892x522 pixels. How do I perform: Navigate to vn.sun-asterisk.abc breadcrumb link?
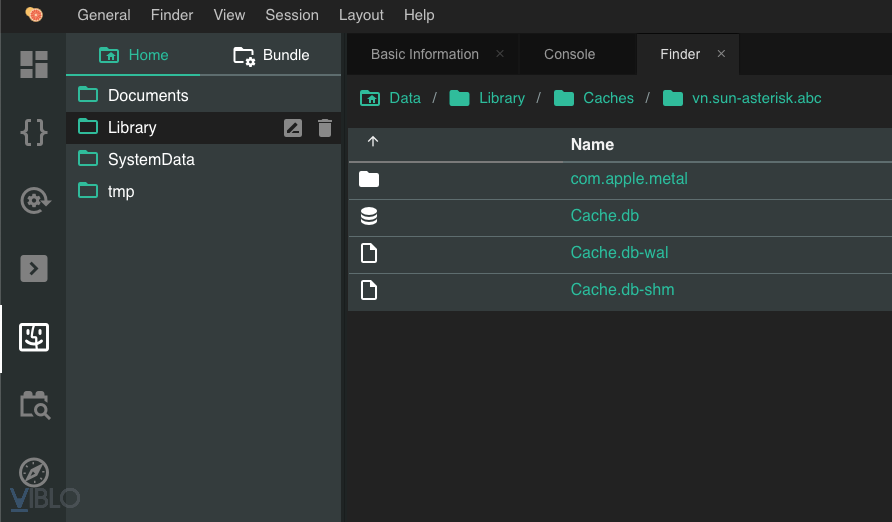click(x=757, y=98)
